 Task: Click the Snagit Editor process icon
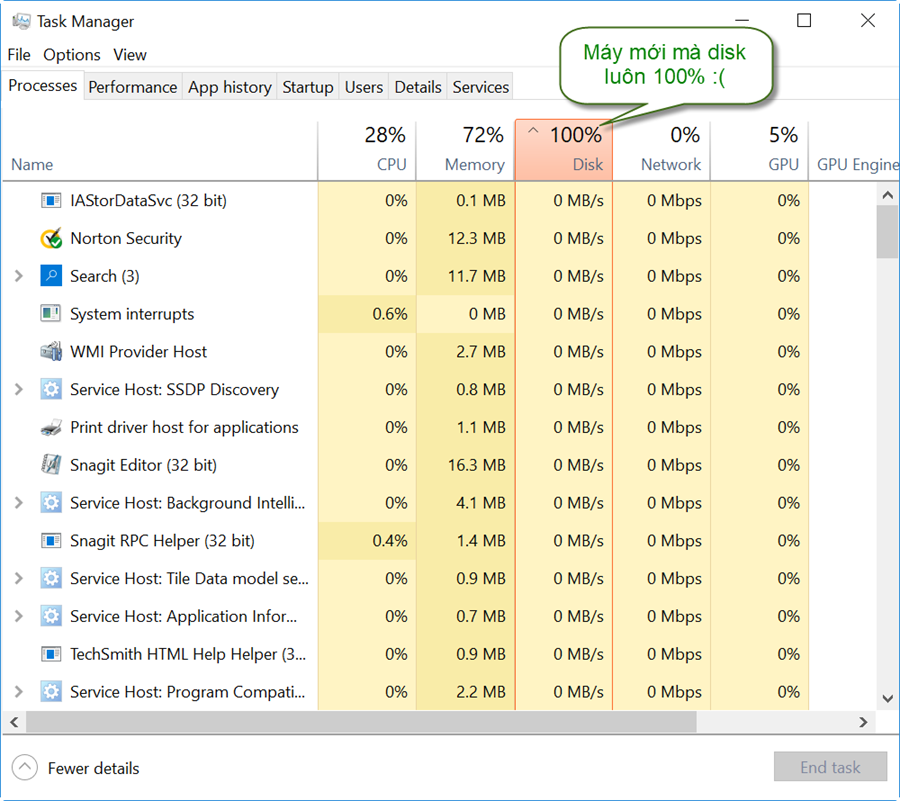pyautogui.click(x=51, y=465)
